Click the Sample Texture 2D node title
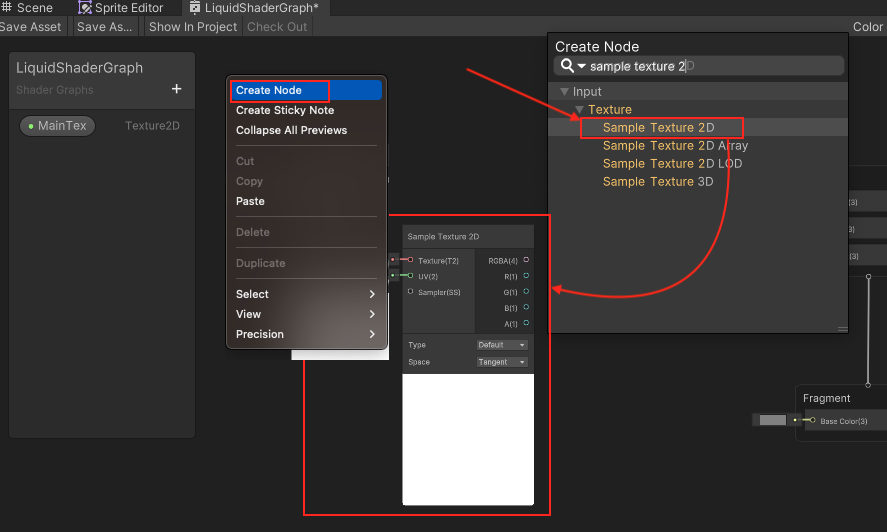 [x=443, y=237]
